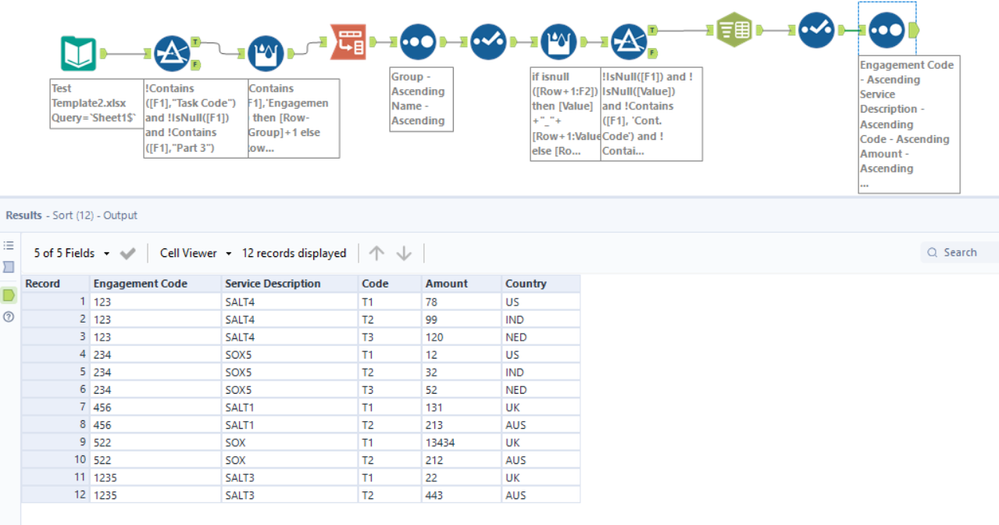Click the F output anchor of the first Filter

click(196, 64)
